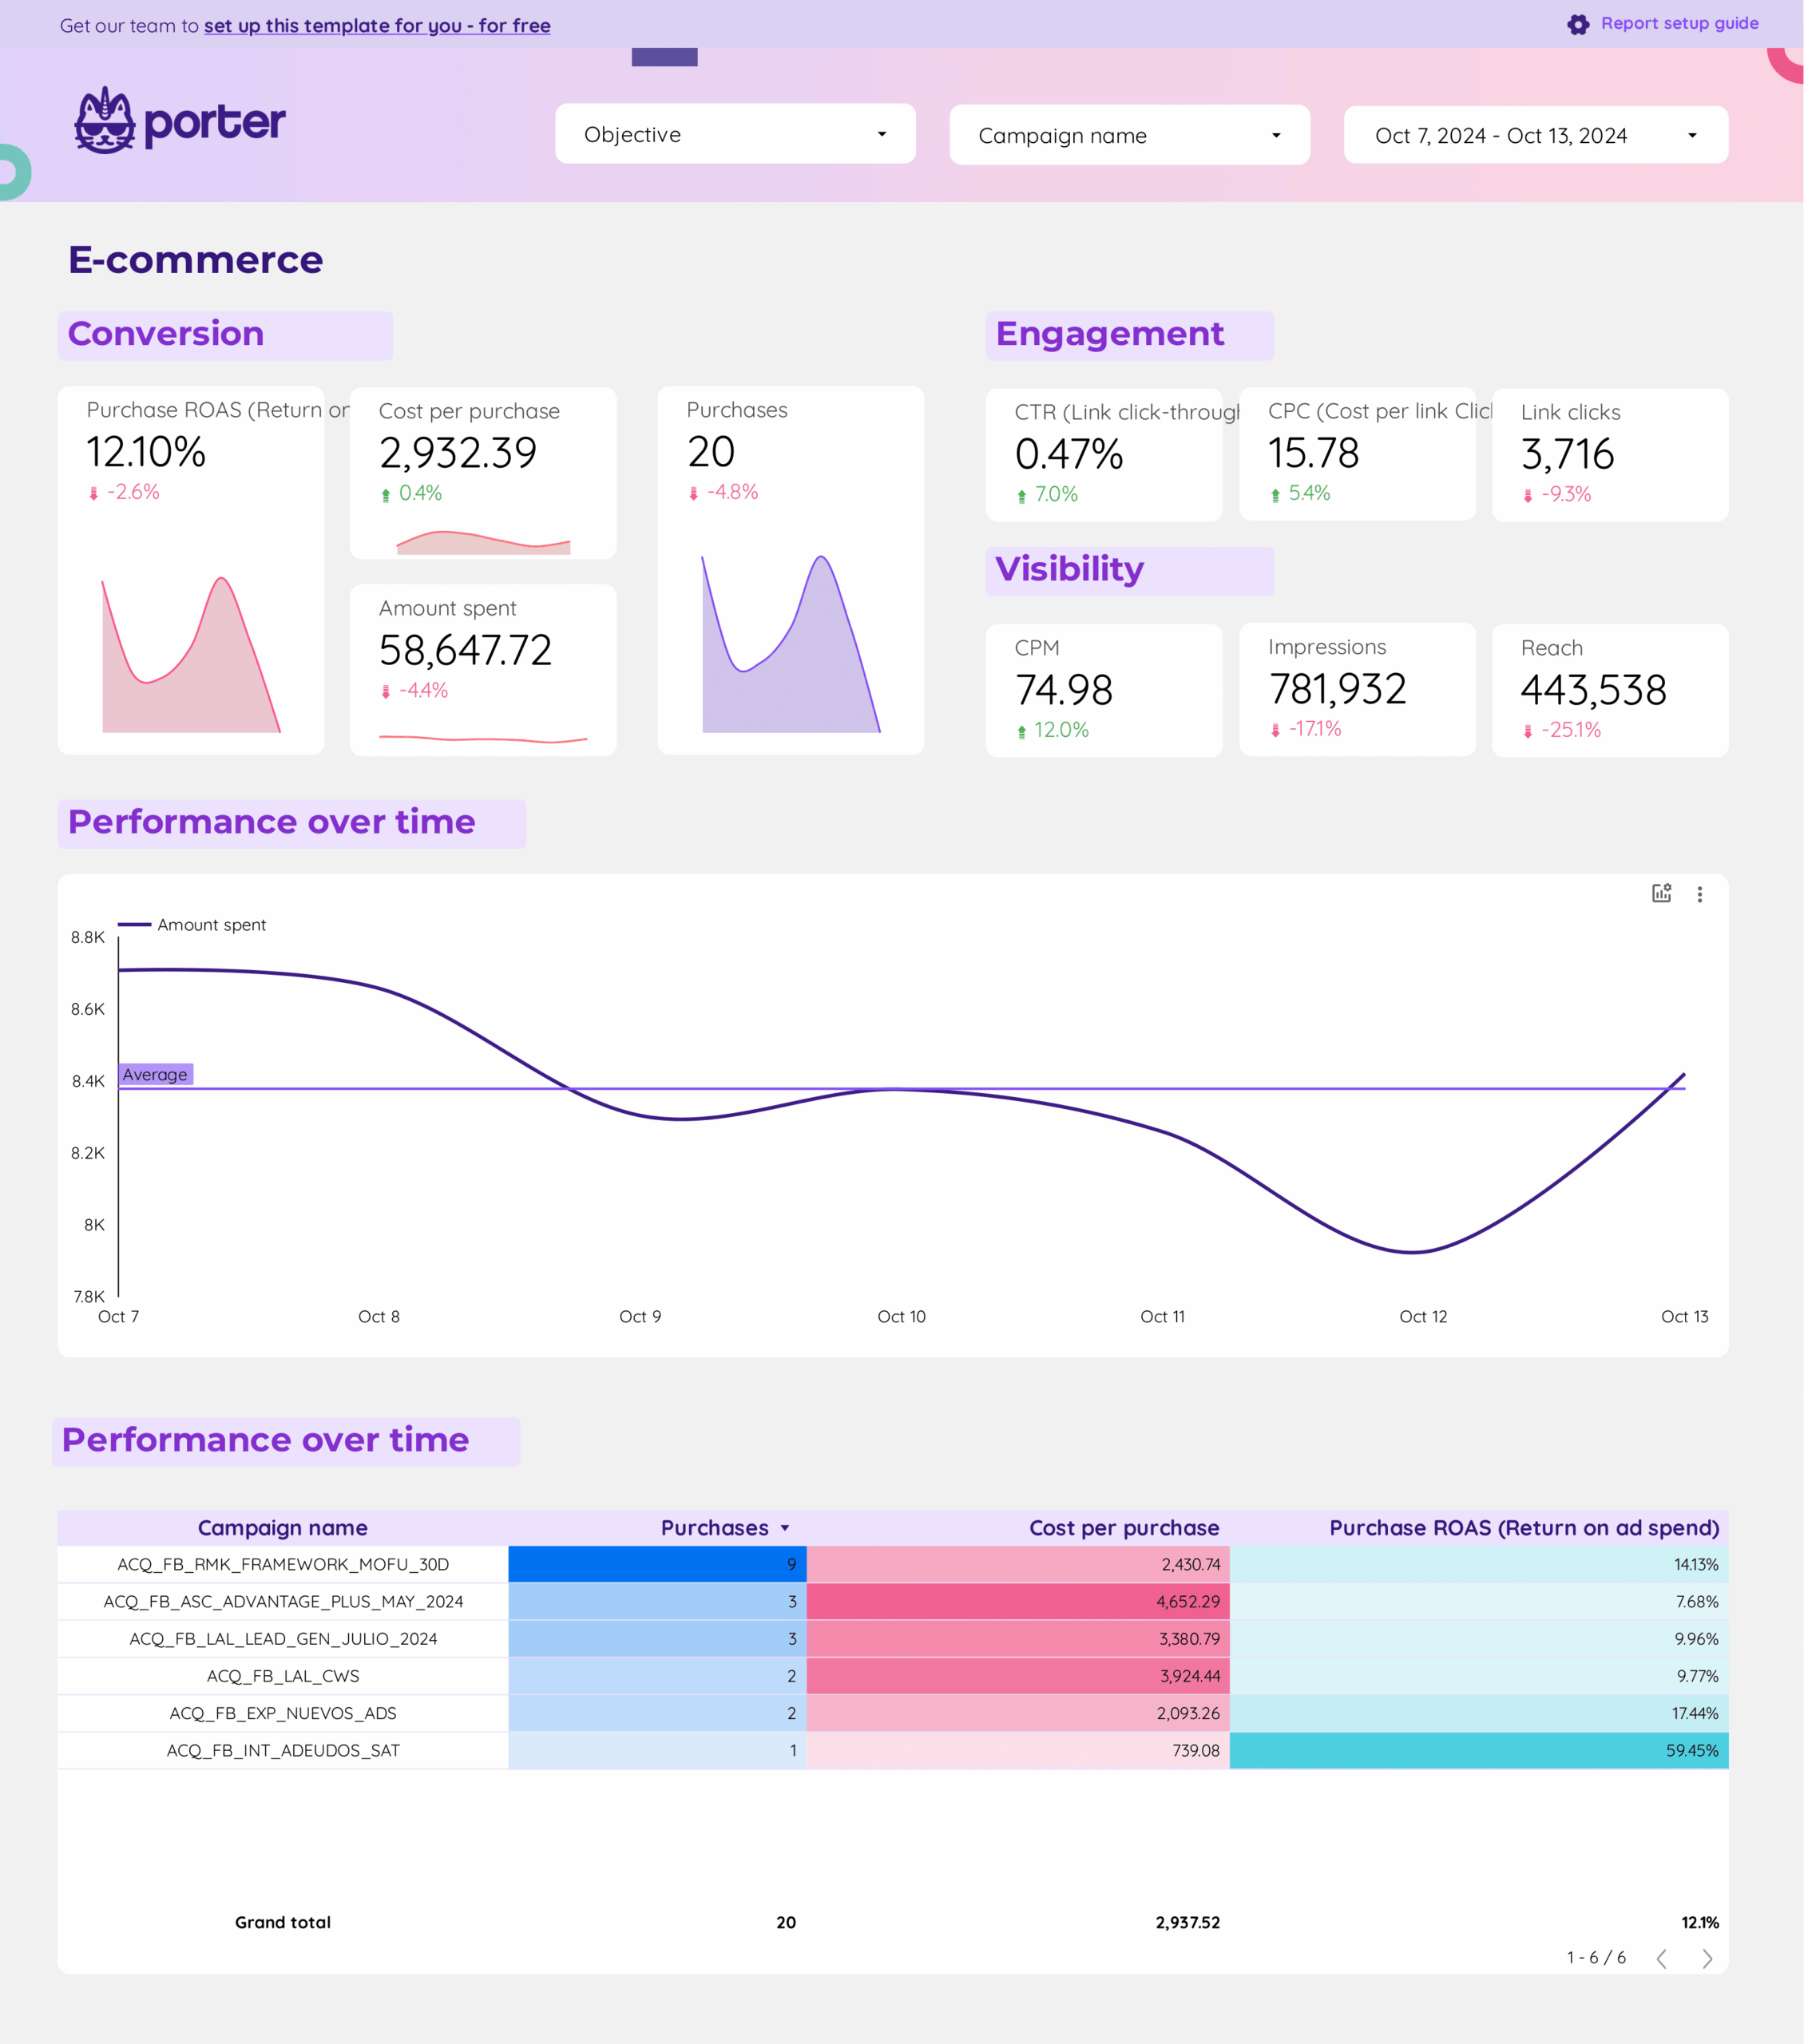The image size is (1804, 2044).
Task: Sort by Cost per purchase column header
Action: click(x=1123, y=1528)
